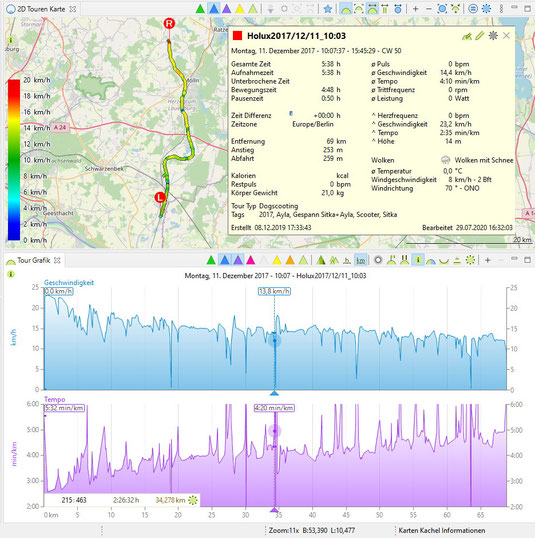Click the green tour marker posts icon
The image size is (535, 538).
[385, 9]
